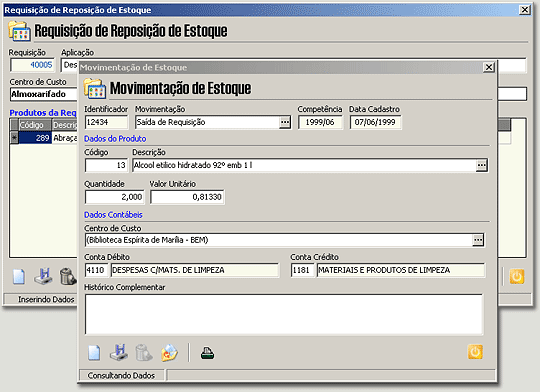Click the orange power exit icon in Requisição window

[517, 276]
